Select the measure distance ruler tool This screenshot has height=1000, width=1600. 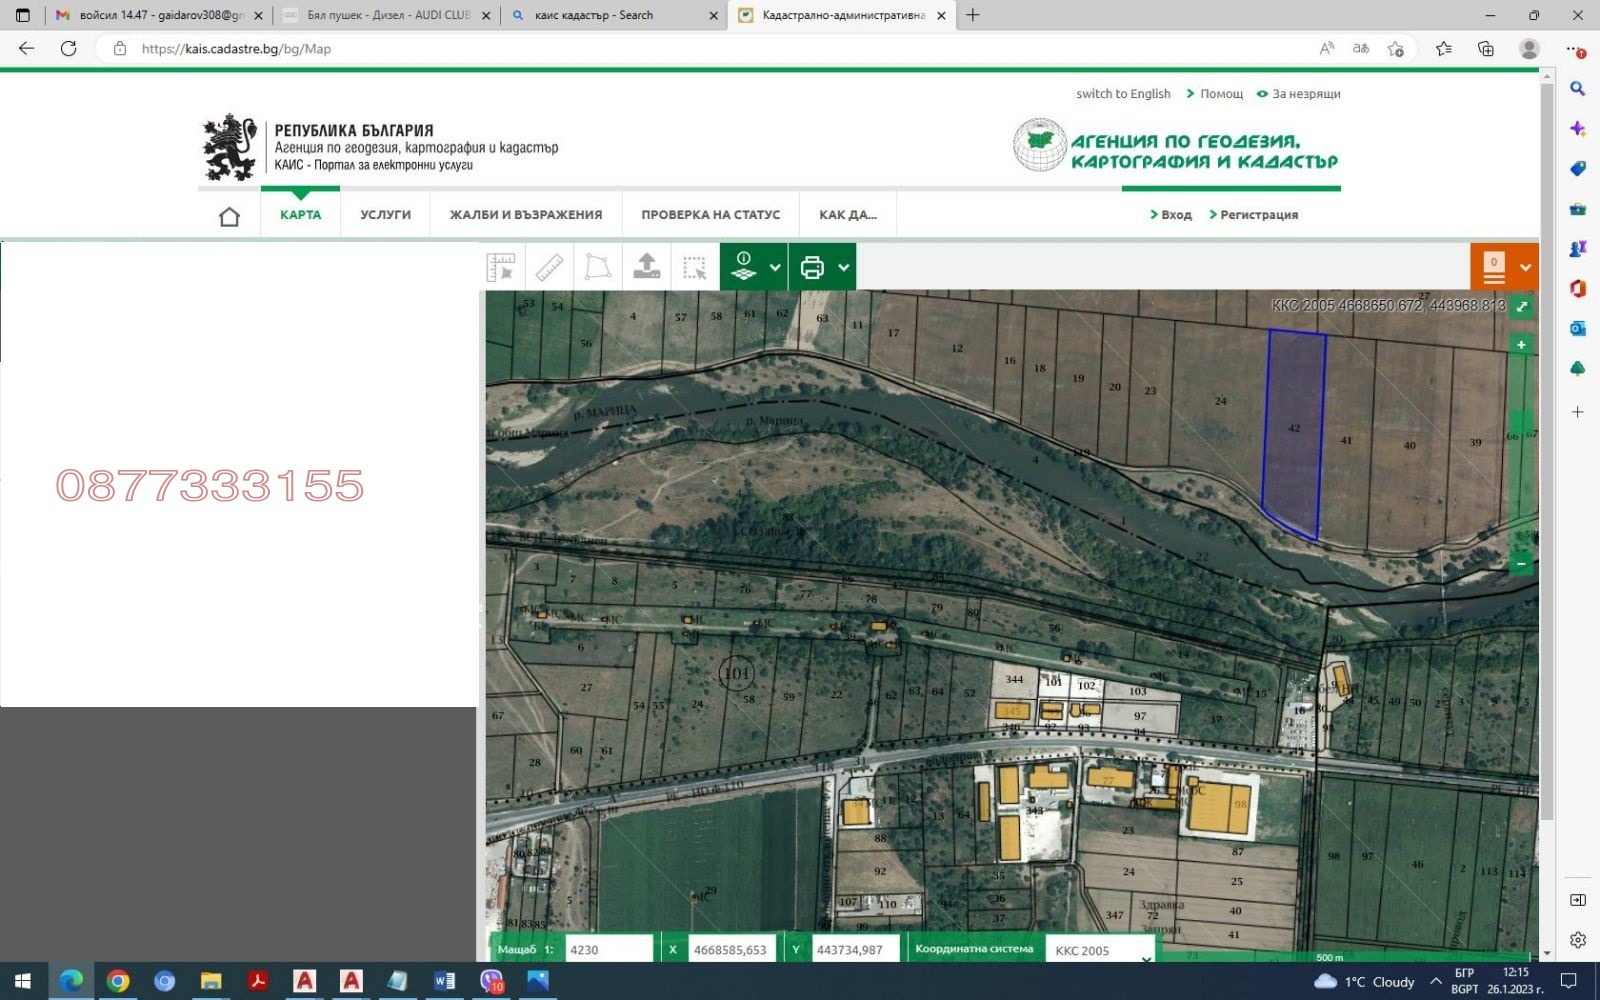[549, 267]
